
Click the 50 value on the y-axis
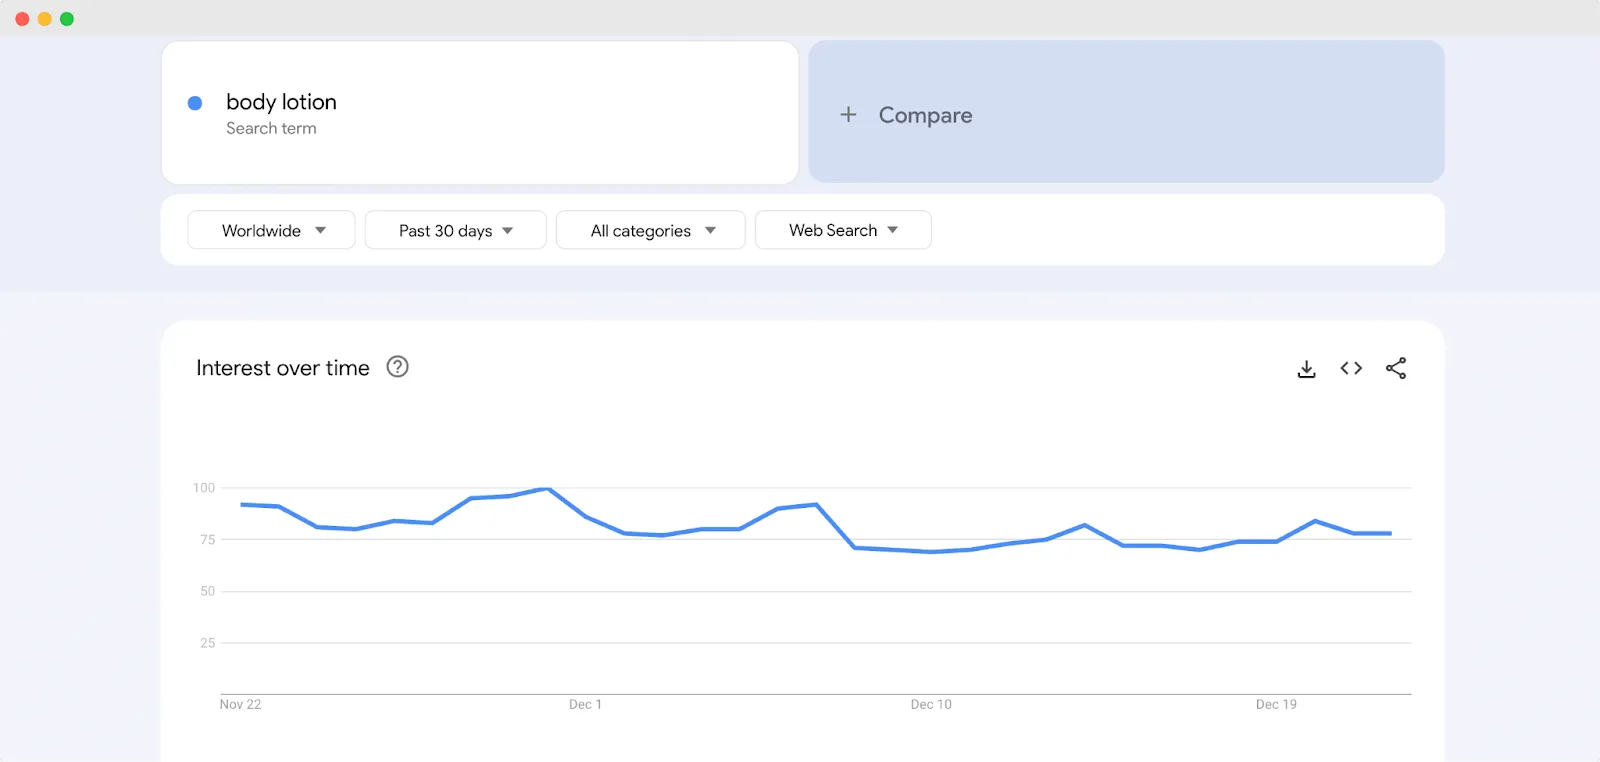tap(207, 591)
